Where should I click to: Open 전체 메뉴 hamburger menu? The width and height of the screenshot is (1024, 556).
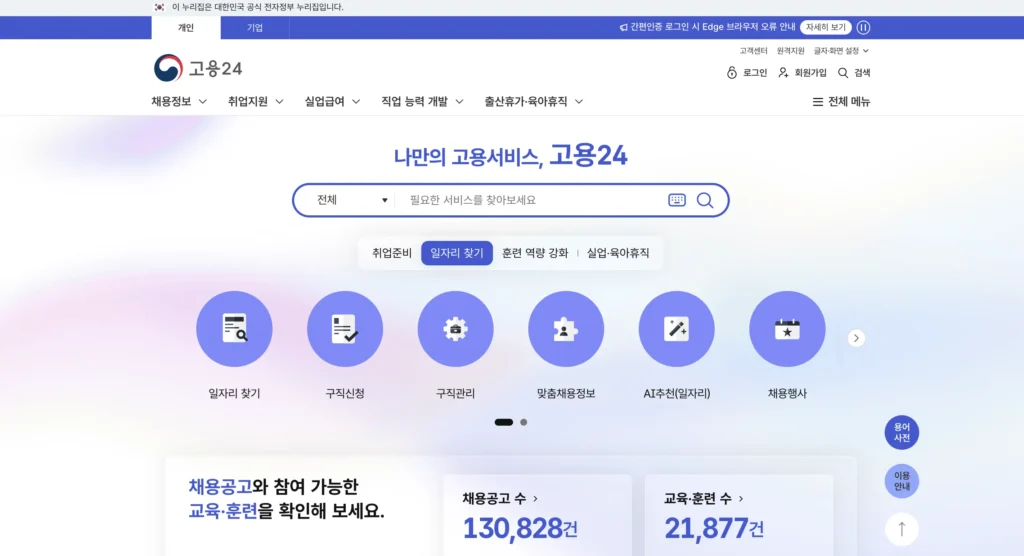point(841,101)
